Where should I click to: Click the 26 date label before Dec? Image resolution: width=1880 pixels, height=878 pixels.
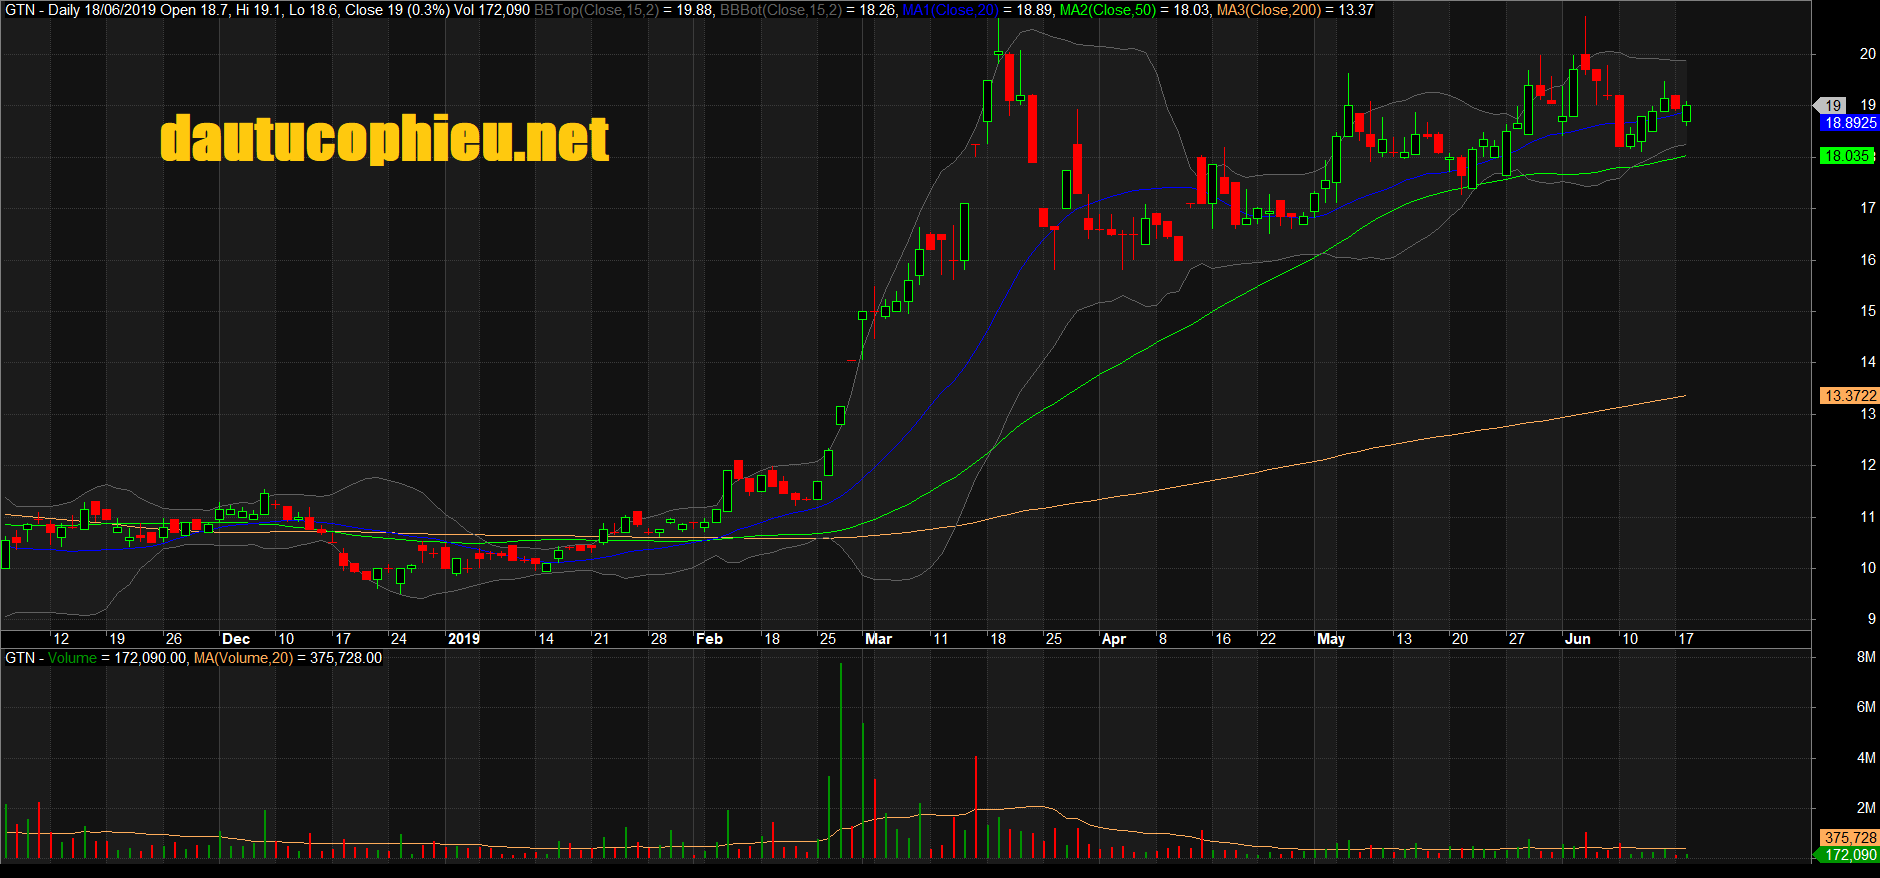point(174,639)
